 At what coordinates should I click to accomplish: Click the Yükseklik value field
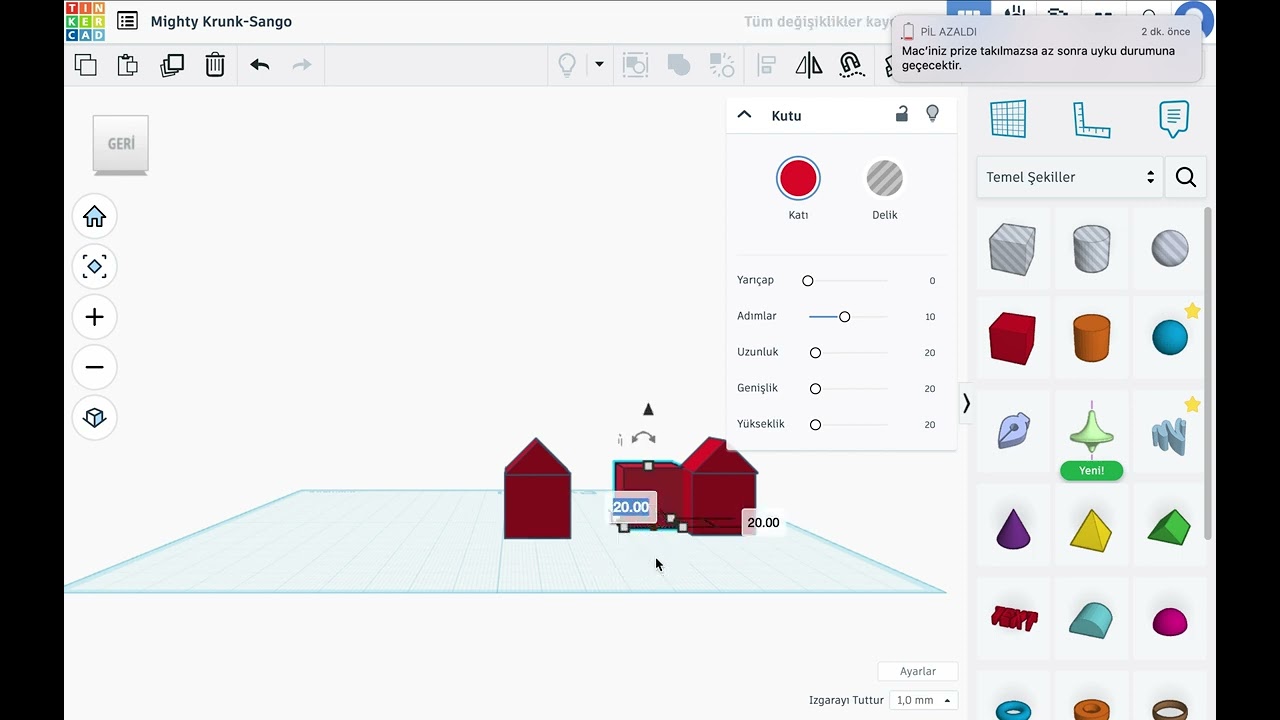click(x=930, y=425)
